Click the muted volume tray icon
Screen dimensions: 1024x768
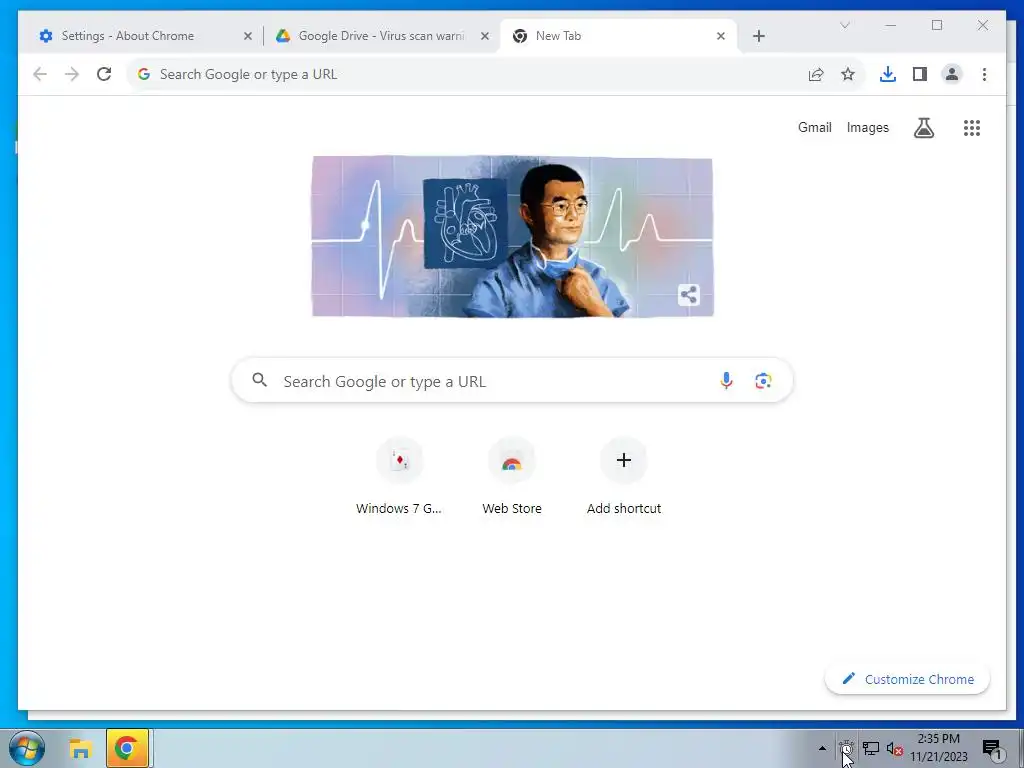click(x=894, y=749)
